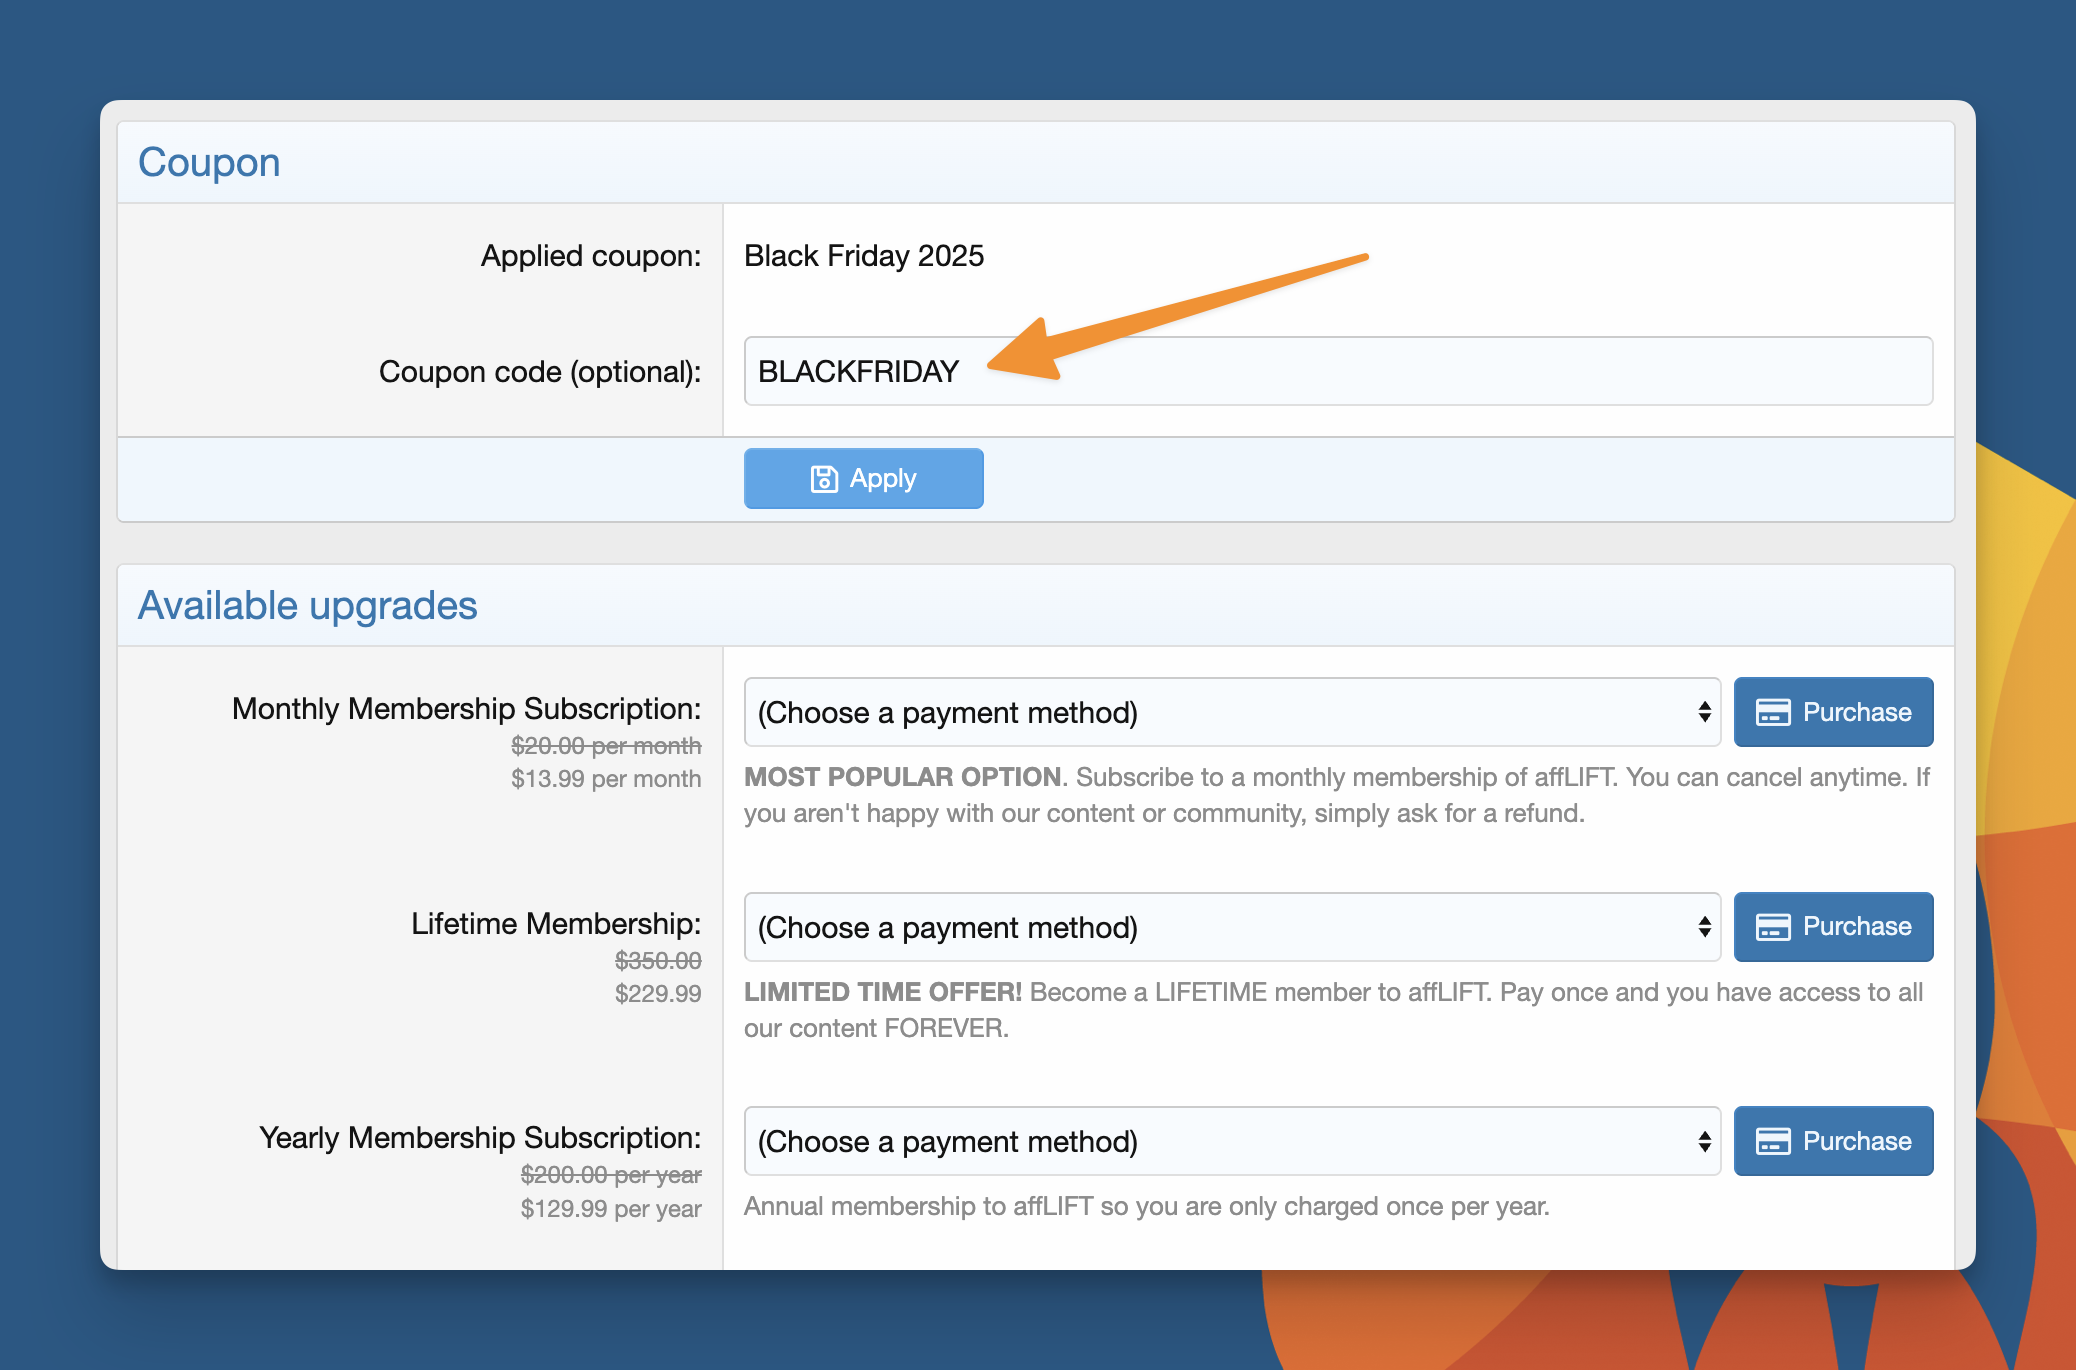Viewport: 2076px width, 1370px height.
Task: Open the Yearly Membership payment method dropdown
Action: pos(1230,1141)
